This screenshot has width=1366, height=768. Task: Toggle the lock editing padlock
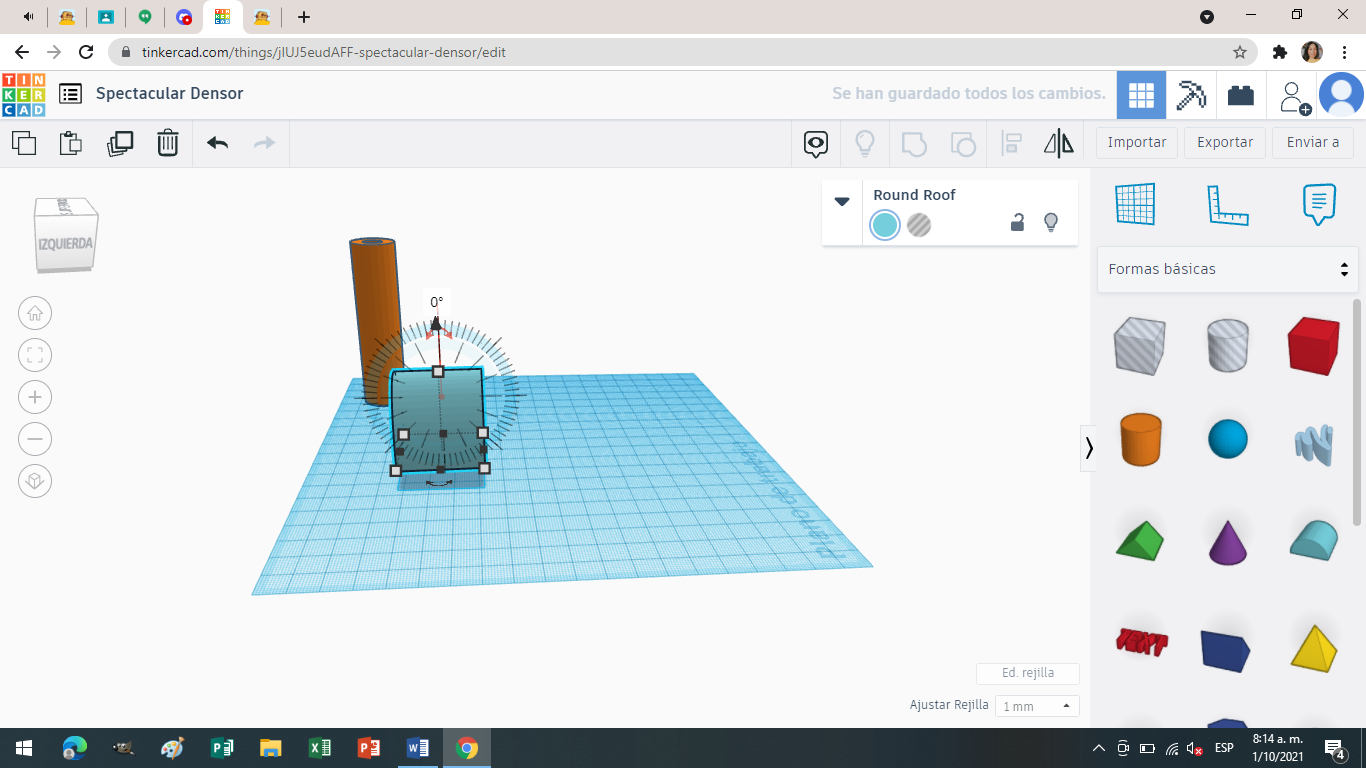click(1017, 222)
